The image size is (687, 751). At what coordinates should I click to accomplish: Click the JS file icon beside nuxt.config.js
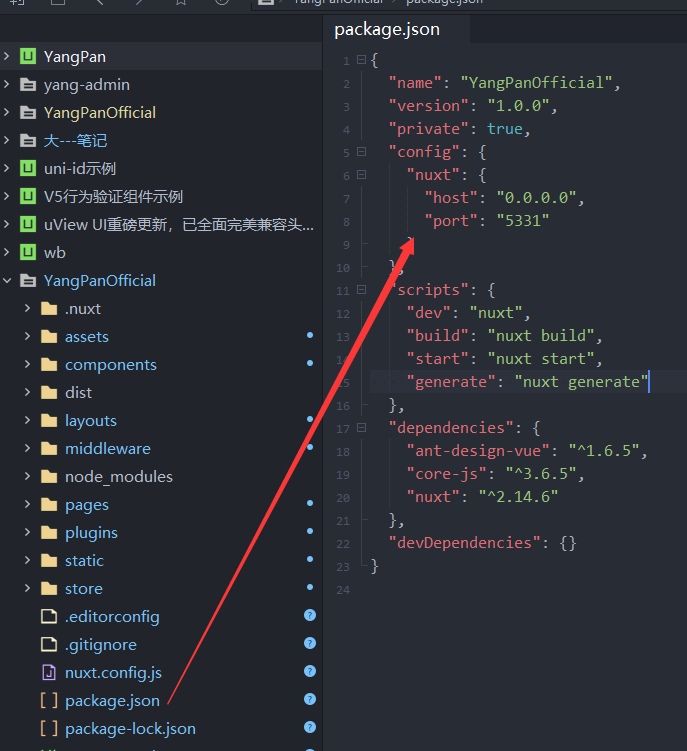tap(49, 673)
